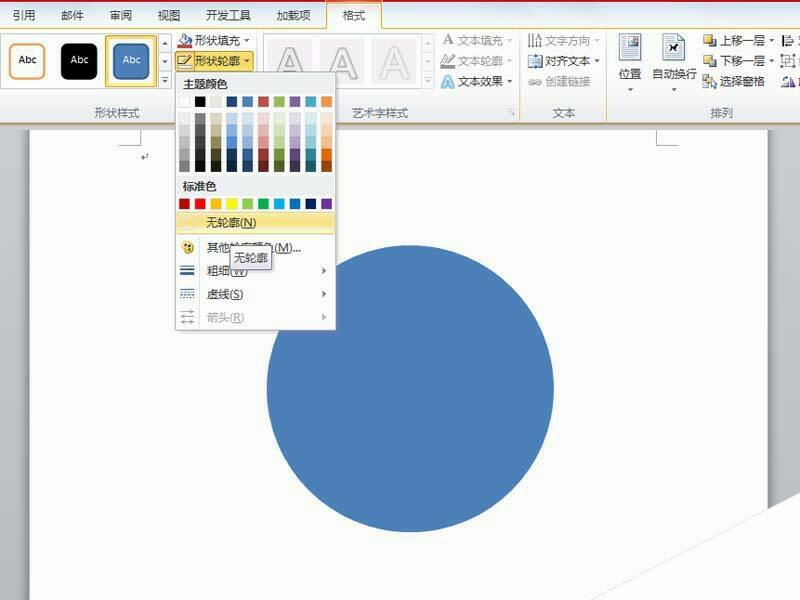Switch to the Mailings (邮件) tab

[72, 15]
